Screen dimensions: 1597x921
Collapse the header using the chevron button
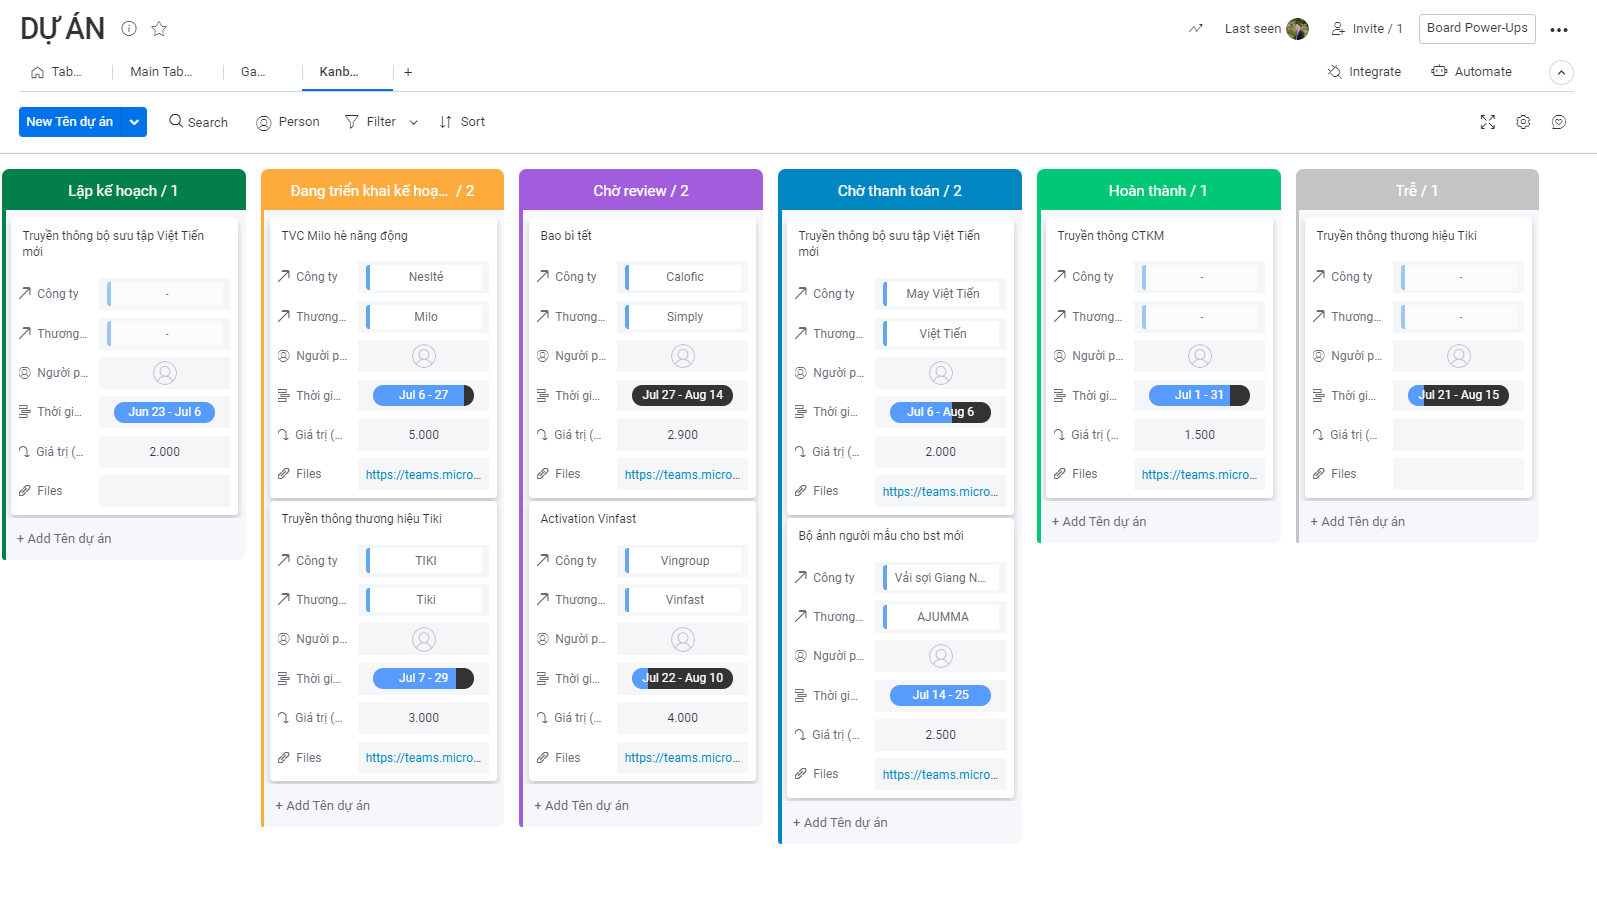(x=1561, y=72)
